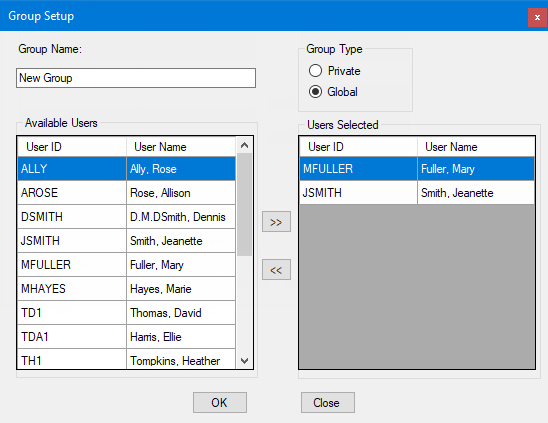Select TD1 Thomas, David row

point(127,313)
